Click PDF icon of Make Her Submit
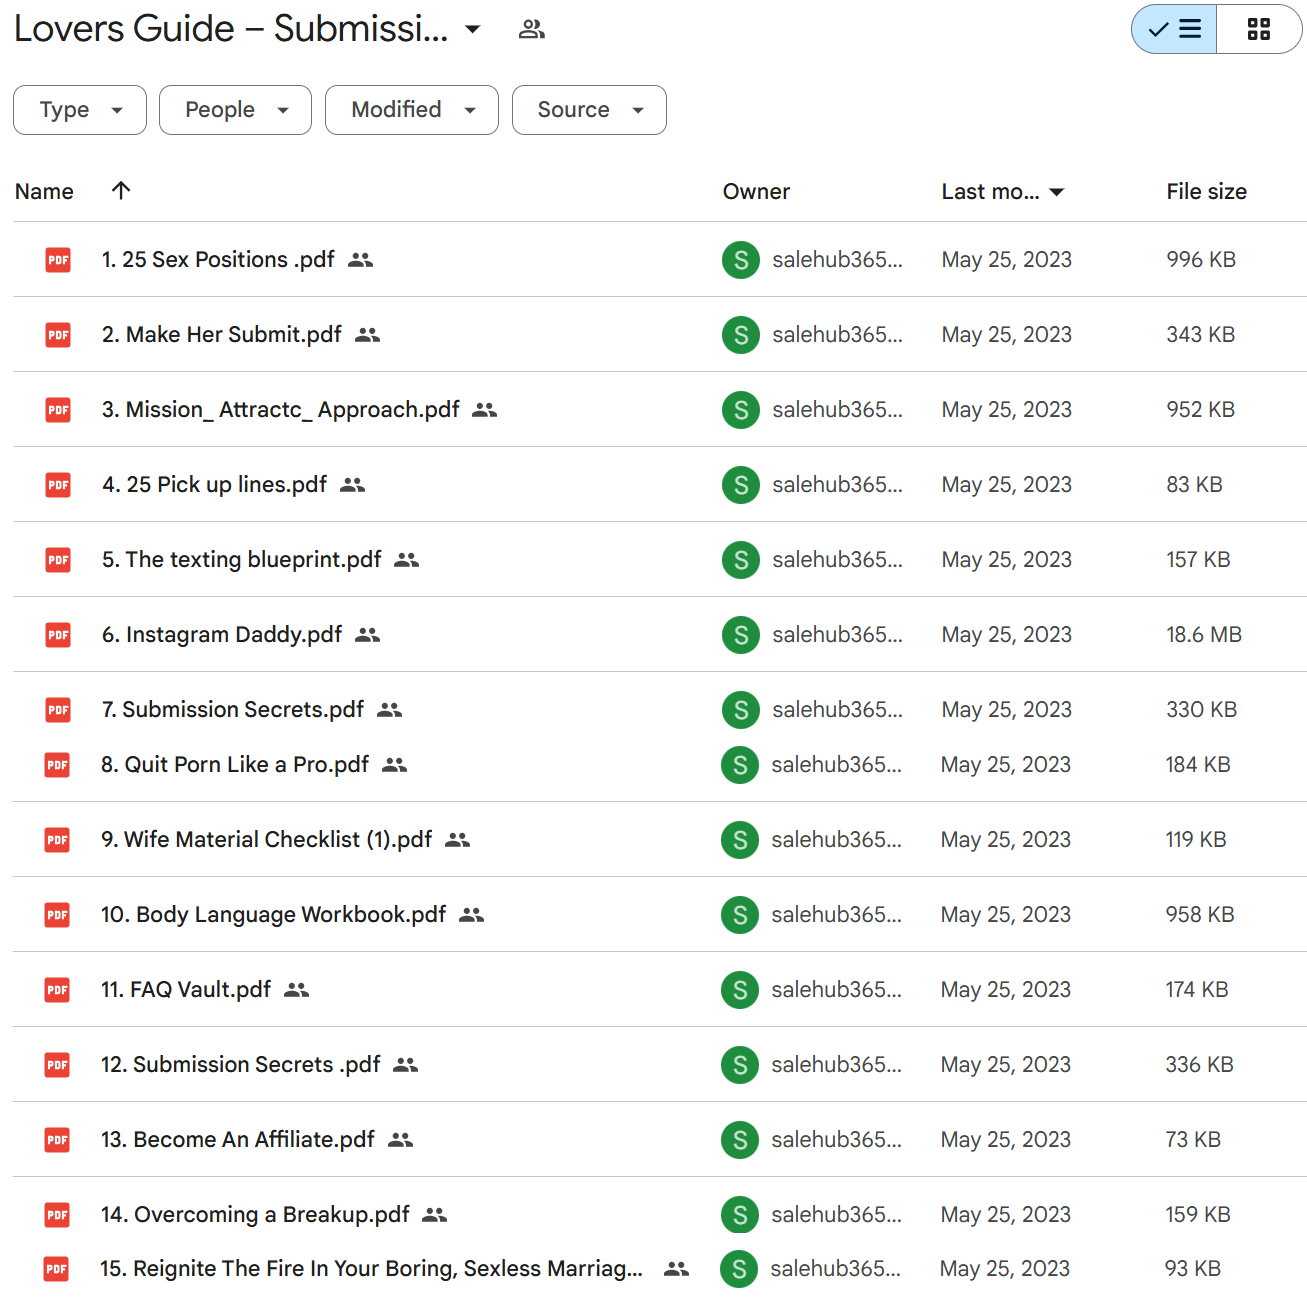 click(58, 335)
